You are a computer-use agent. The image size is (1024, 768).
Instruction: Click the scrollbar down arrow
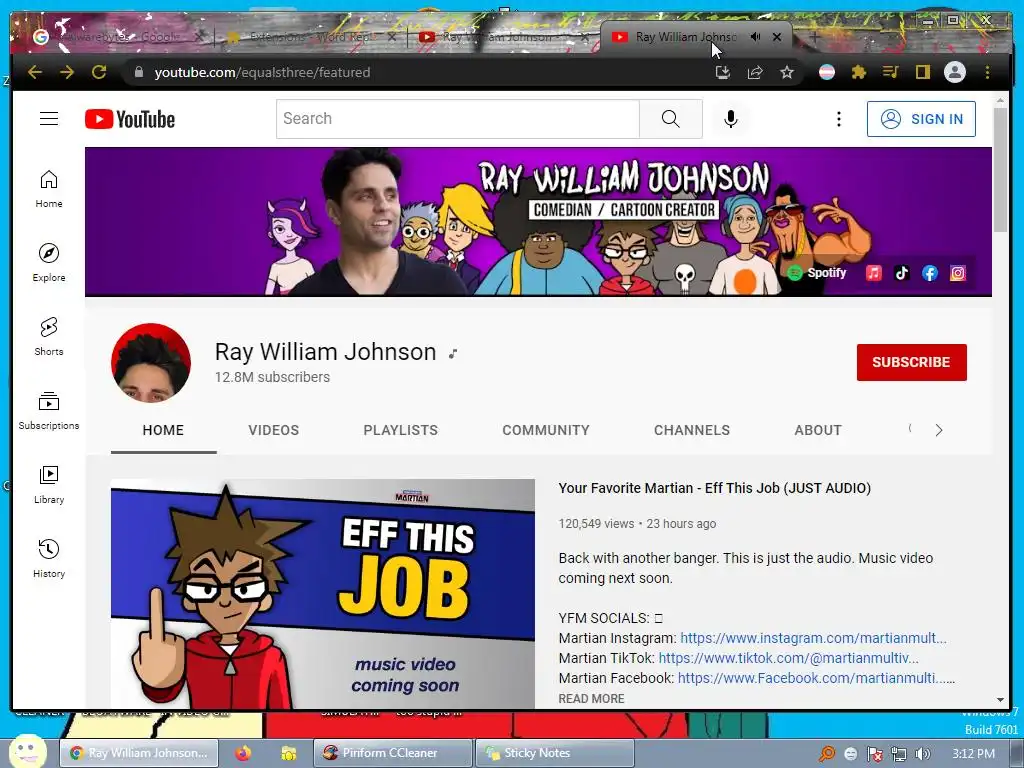click(x=1000, y=699)
